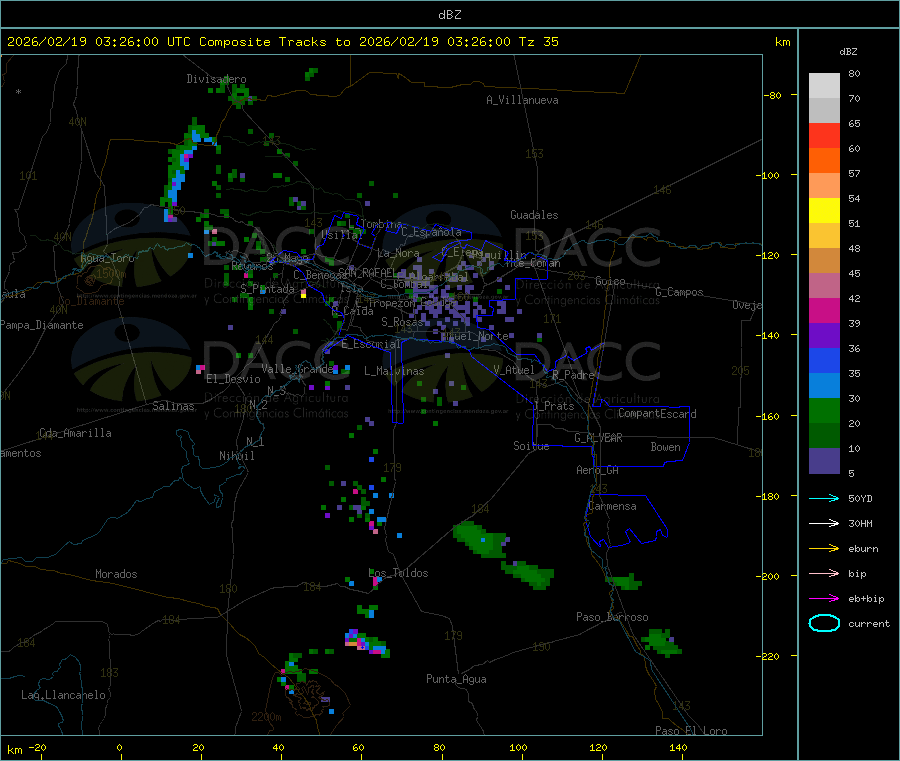Click the 'E_Escorial' map label
The width and height of the screenshot is (900, 761).
[371, 344]
